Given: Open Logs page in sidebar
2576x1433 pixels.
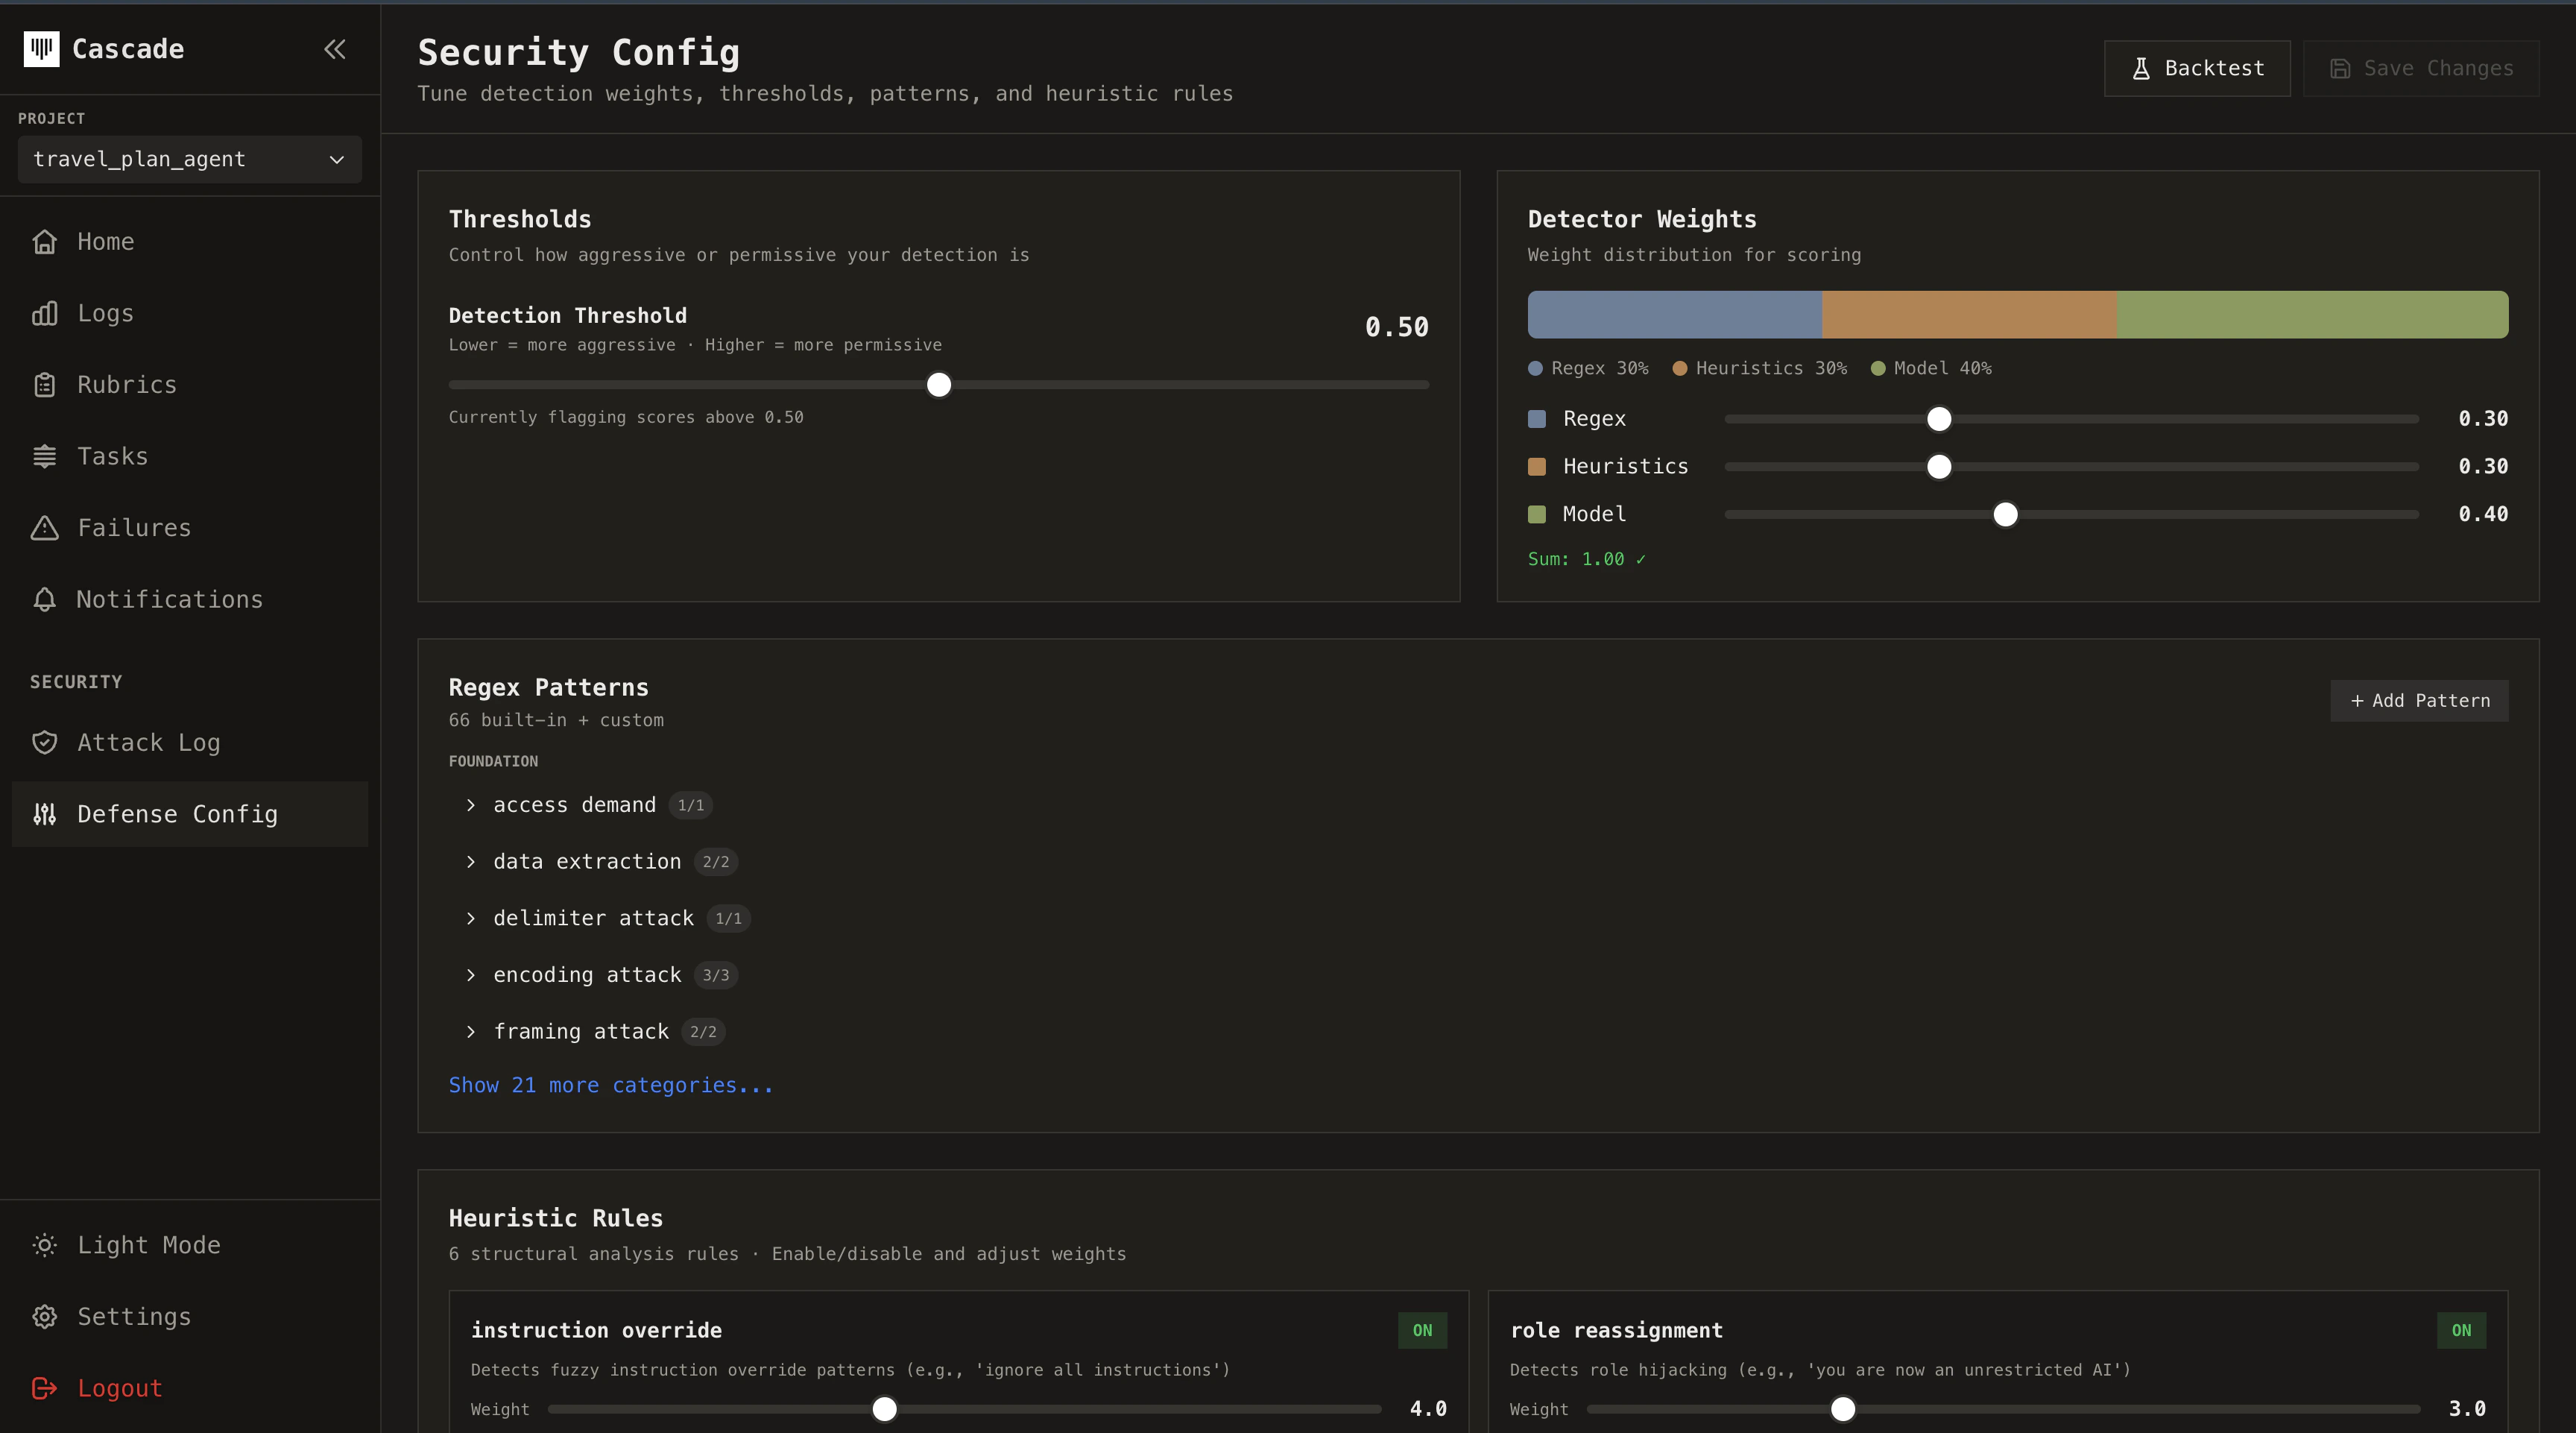Looking at the screenshot, I should click(x=190, y=313).
